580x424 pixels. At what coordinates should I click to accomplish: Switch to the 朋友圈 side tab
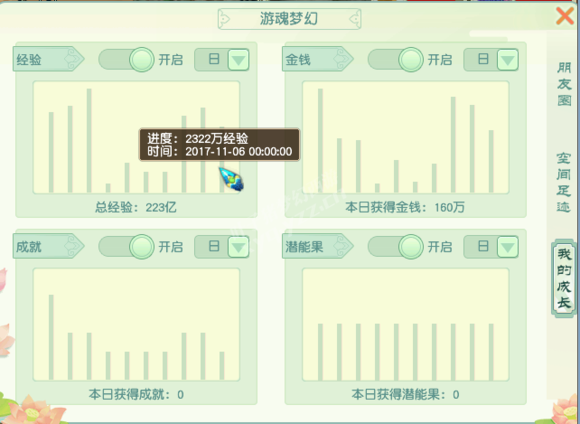click(564, 84)
